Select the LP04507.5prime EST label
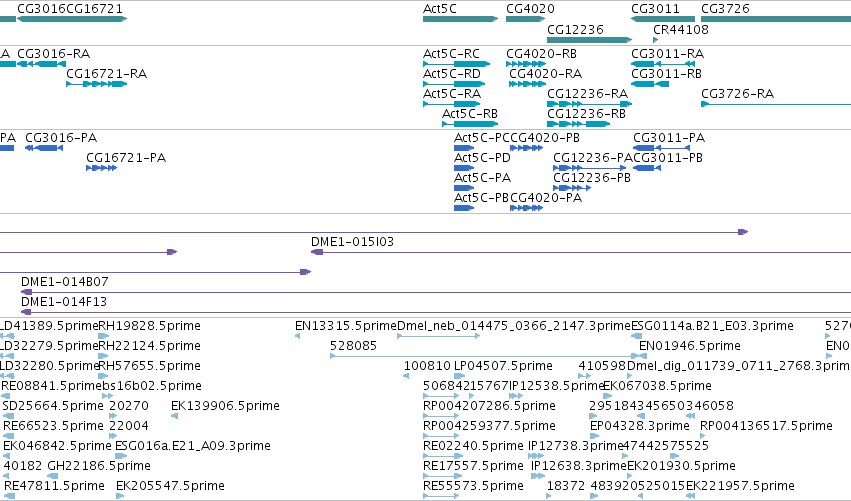This screenshot has height=501, width=851. [503, 366]
